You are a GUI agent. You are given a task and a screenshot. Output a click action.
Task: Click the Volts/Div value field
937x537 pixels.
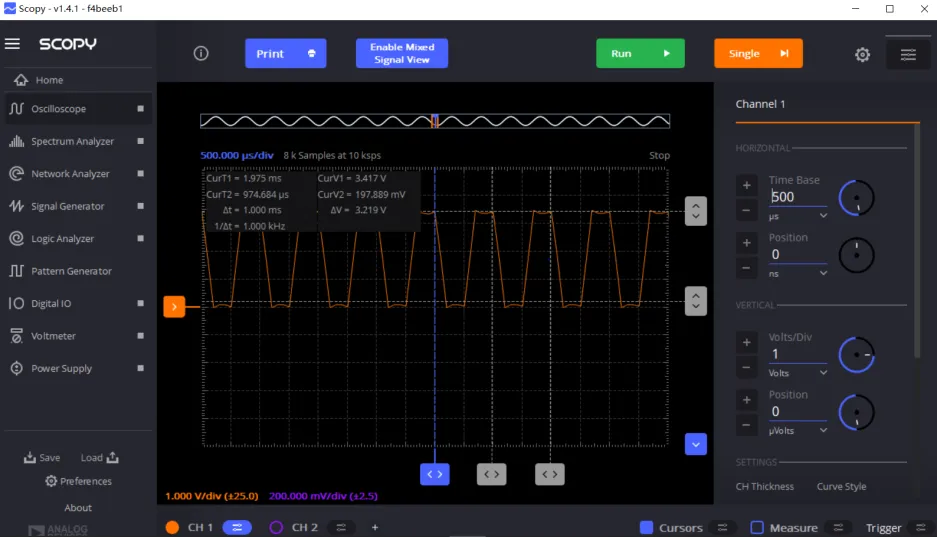coord(798,354)
